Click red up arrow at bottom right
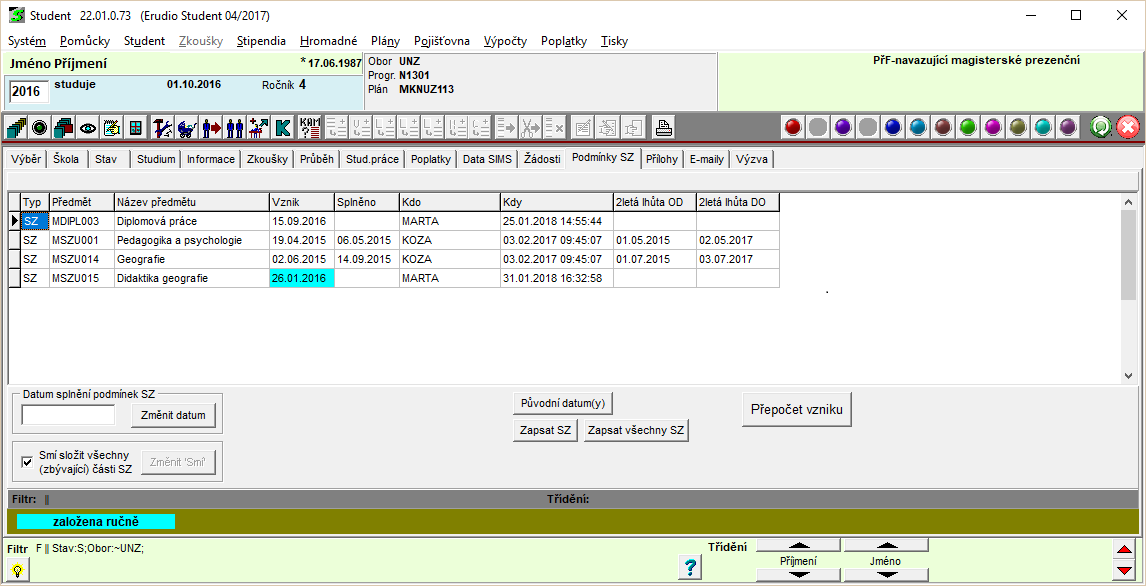The image size is (1146, 586). tap(1124, 549)
